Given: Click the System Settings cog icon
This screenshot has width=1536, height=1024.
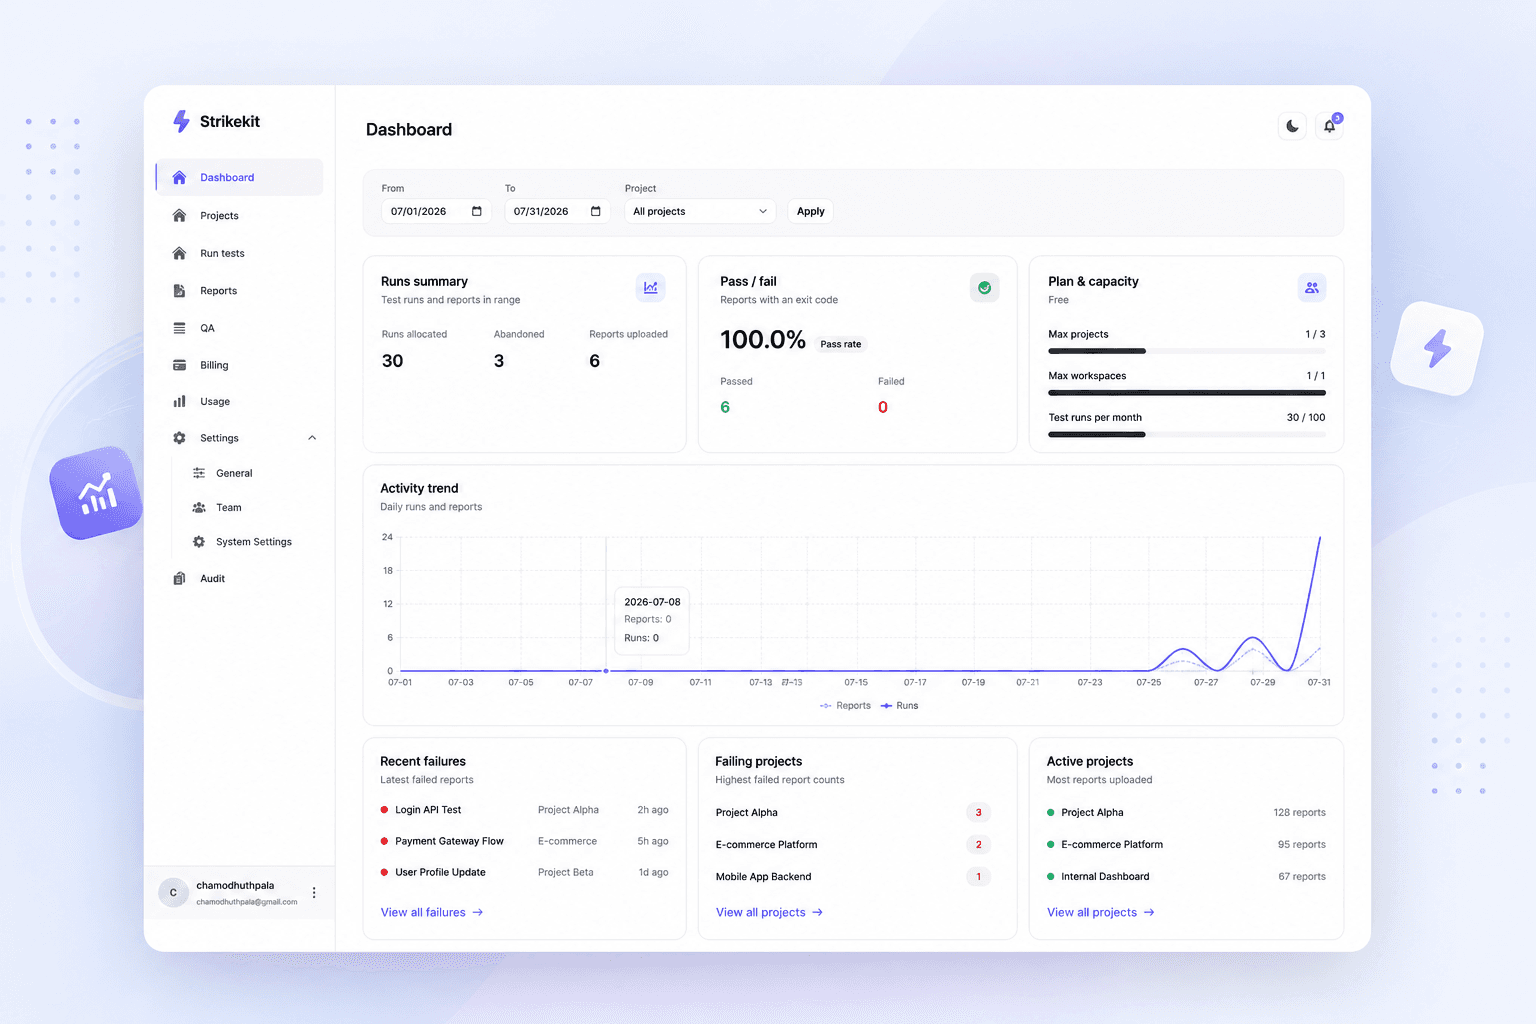Looking at the screenshot, I should pyautogui.click(x=199, y=541).
